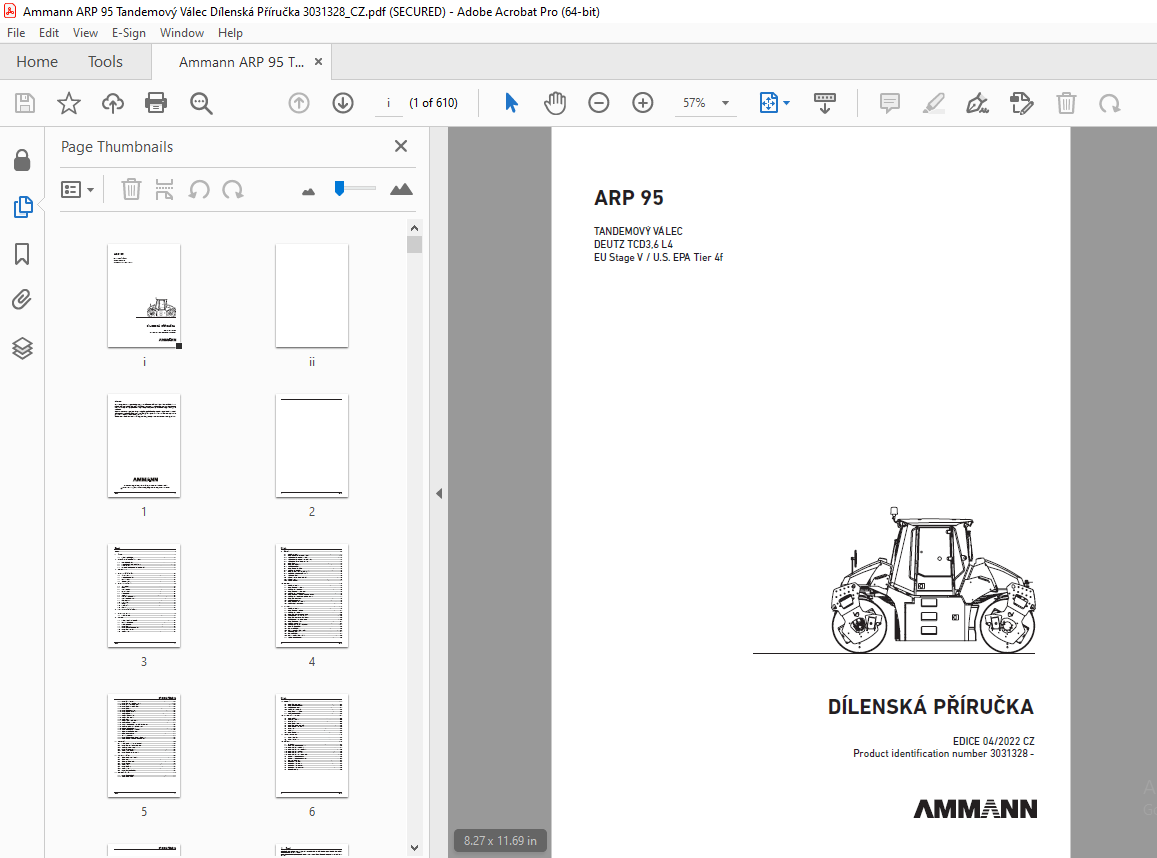Add the document to starred files
The image size is (1157, 858).
69,103
